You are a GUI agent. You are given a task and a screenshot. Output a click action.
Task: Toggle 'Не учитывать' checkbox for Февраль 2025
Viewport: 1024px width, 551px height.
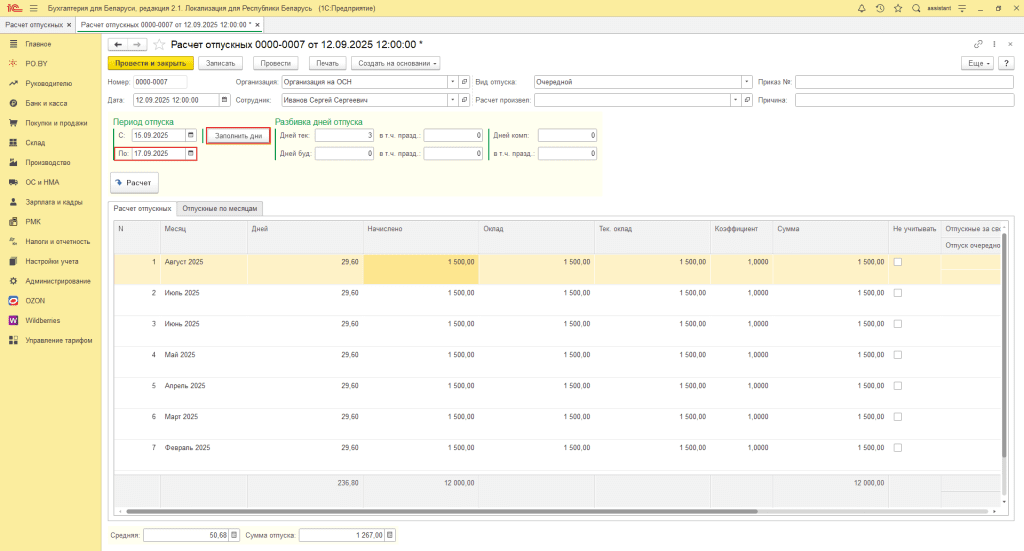pyautogui.click(x=897, y=447)
